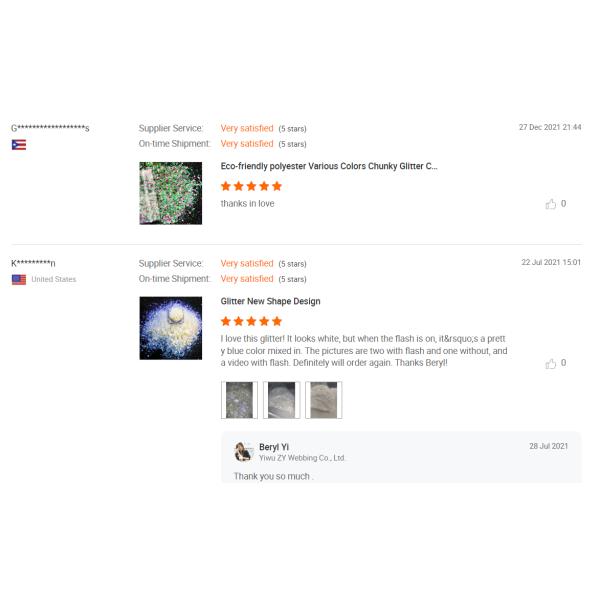Screen dimensions: 600x600
Task: Like the 'thanks in love' review
Action: tap(551, 204)
